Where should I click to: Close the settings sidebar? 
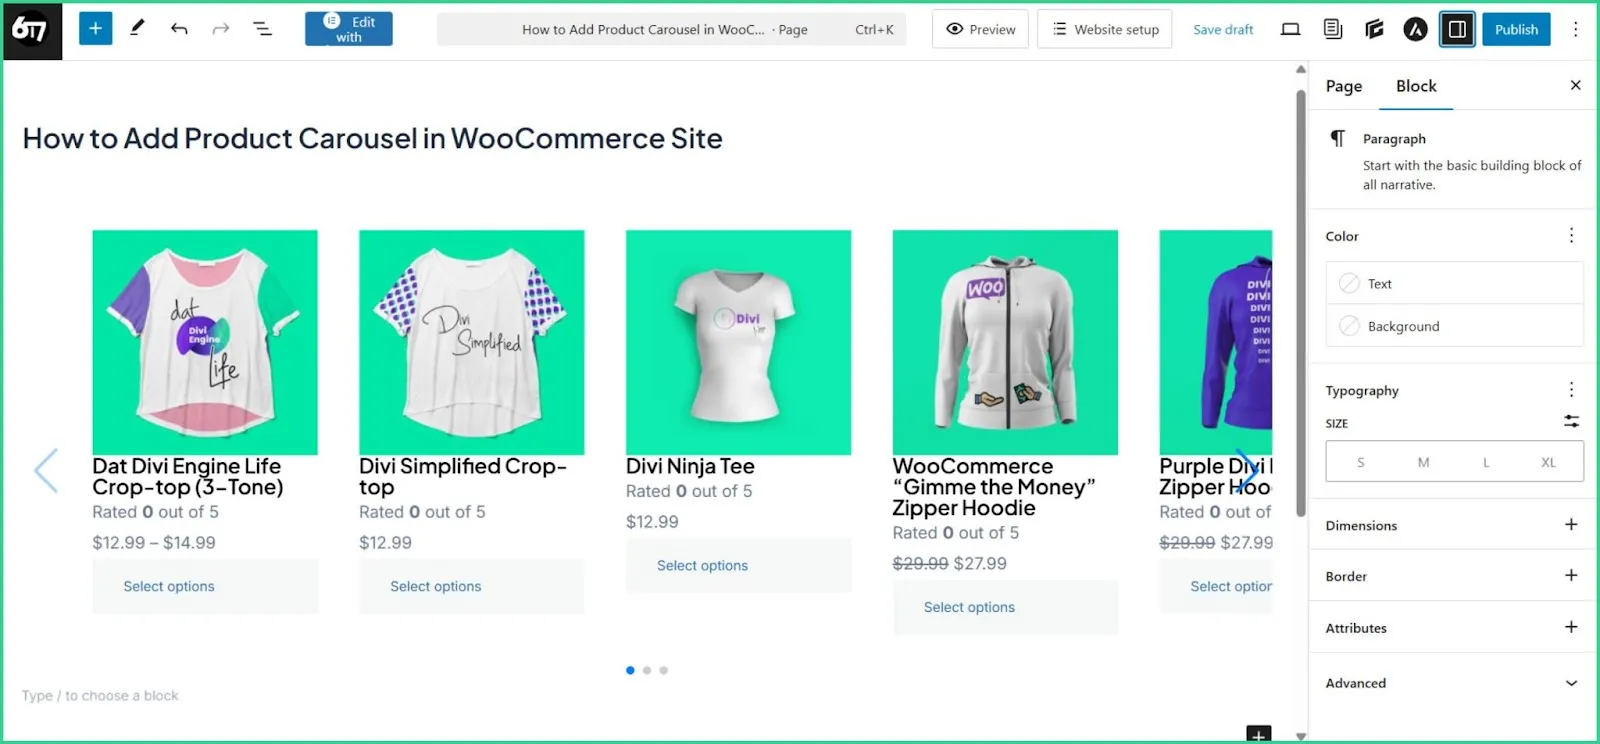pyautogui.click(x=1576, y=85)
